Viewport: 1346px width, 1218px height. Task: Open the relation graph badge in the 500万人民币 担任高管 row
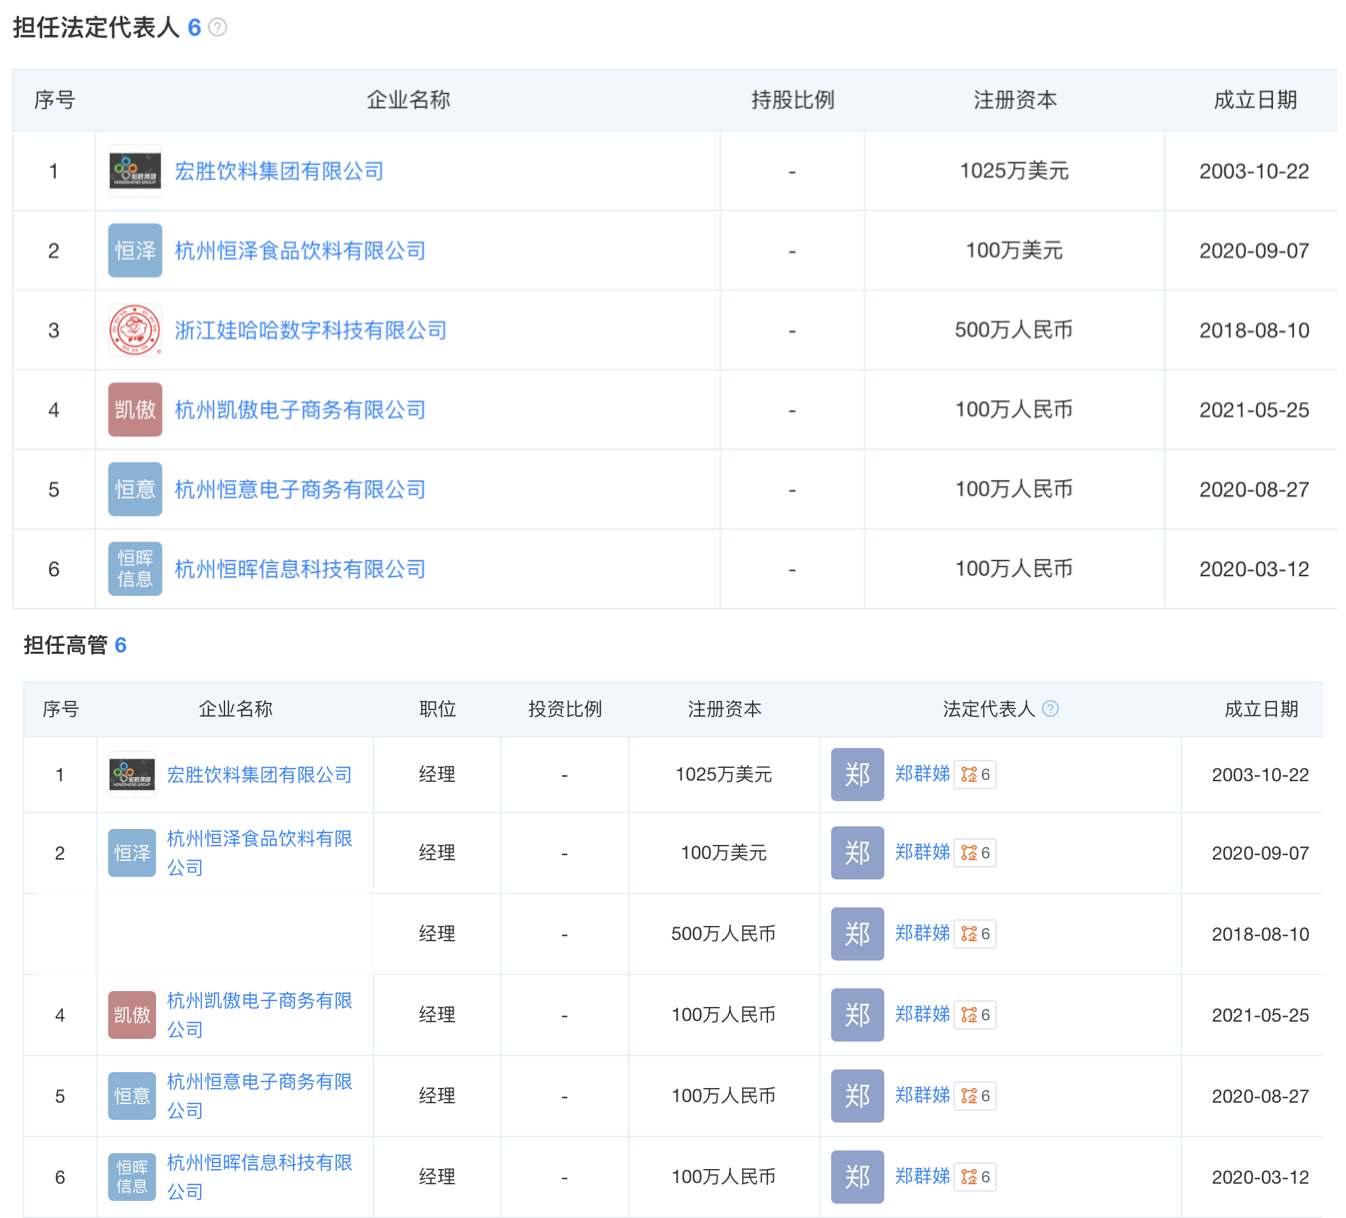[x=975, y=934]
